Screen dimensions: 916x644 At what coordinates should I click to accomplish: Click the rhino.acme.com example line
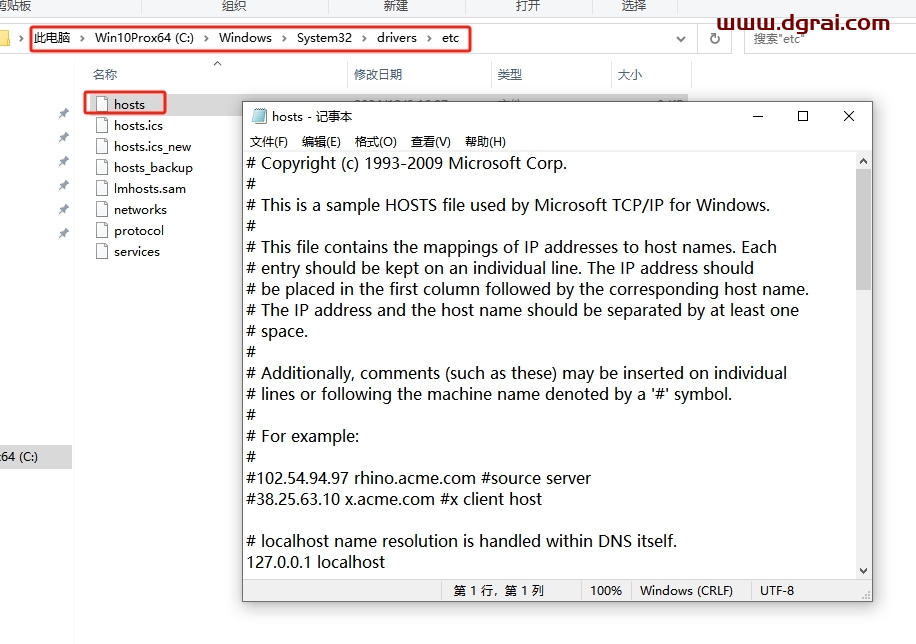point(418,478)
